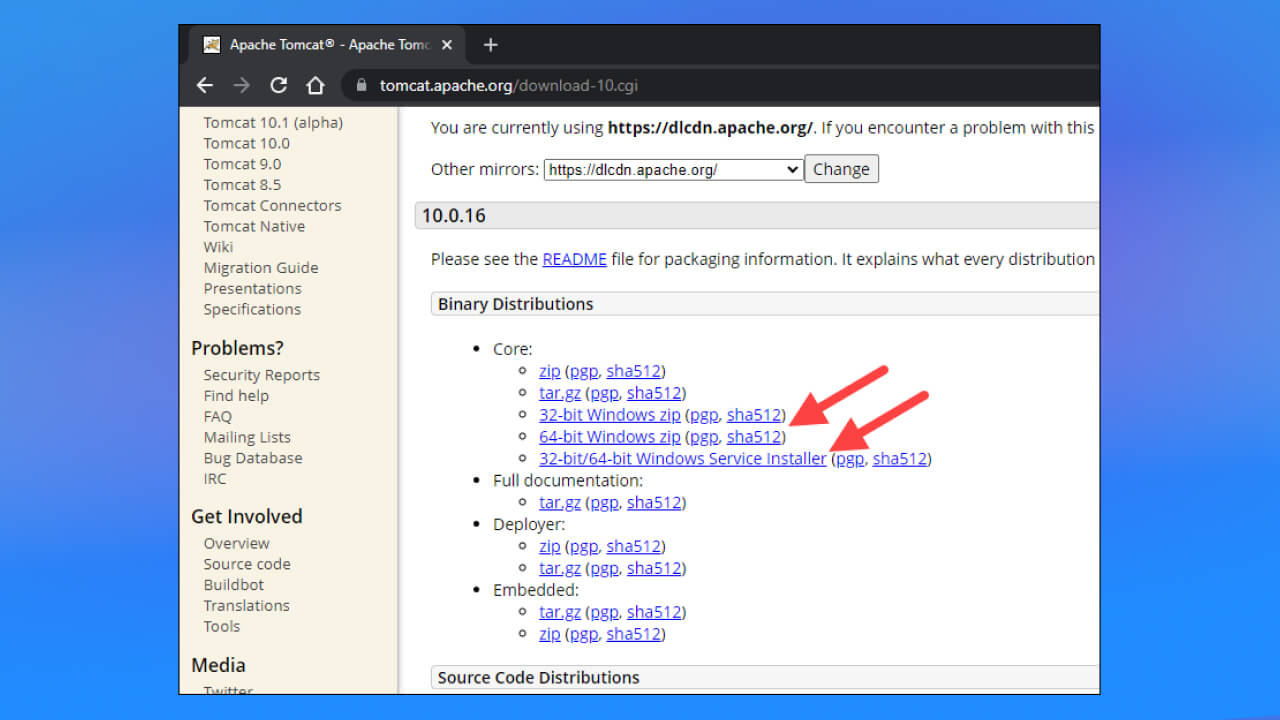Image resolution: width=1280 pixels, height=720 pixels.
Task: Click the padlock site security icon
Action: click(362, 86)
